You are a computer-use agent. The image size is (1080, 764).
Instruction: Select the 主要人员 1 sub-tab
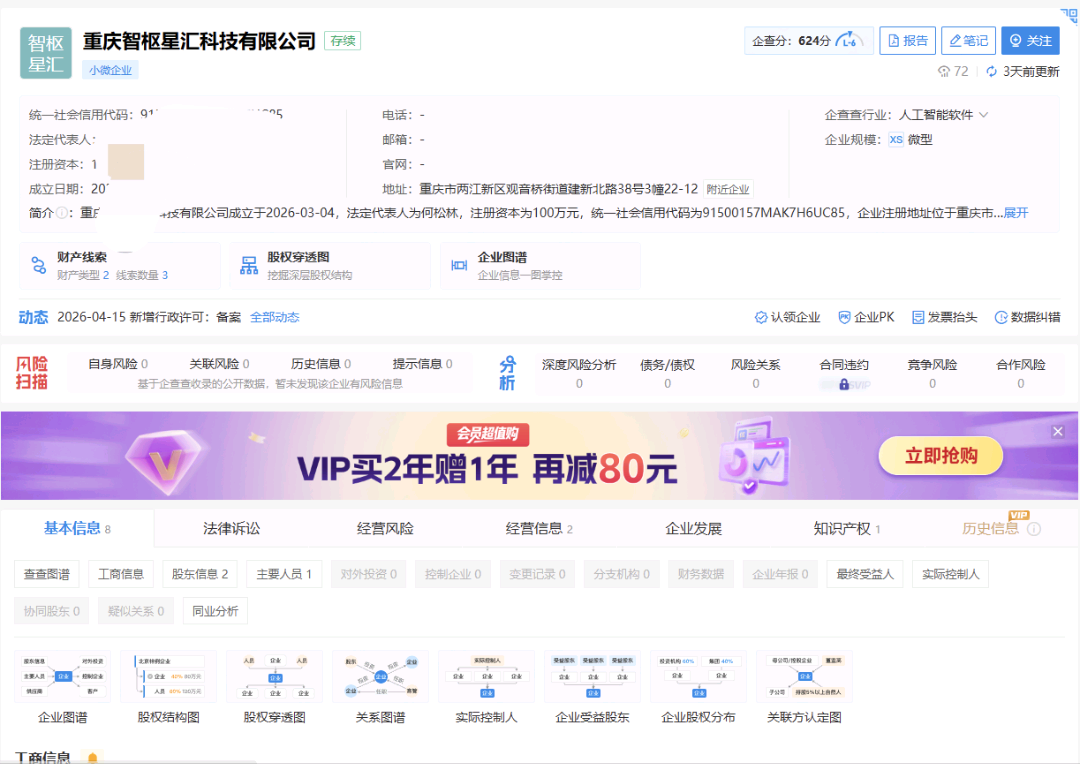click(284, 574)
